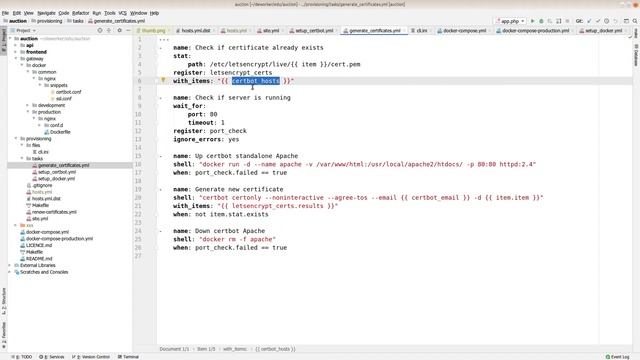
Task: Click the 'with_items' breadcrumb below the editor
Action: pos(235,349)
